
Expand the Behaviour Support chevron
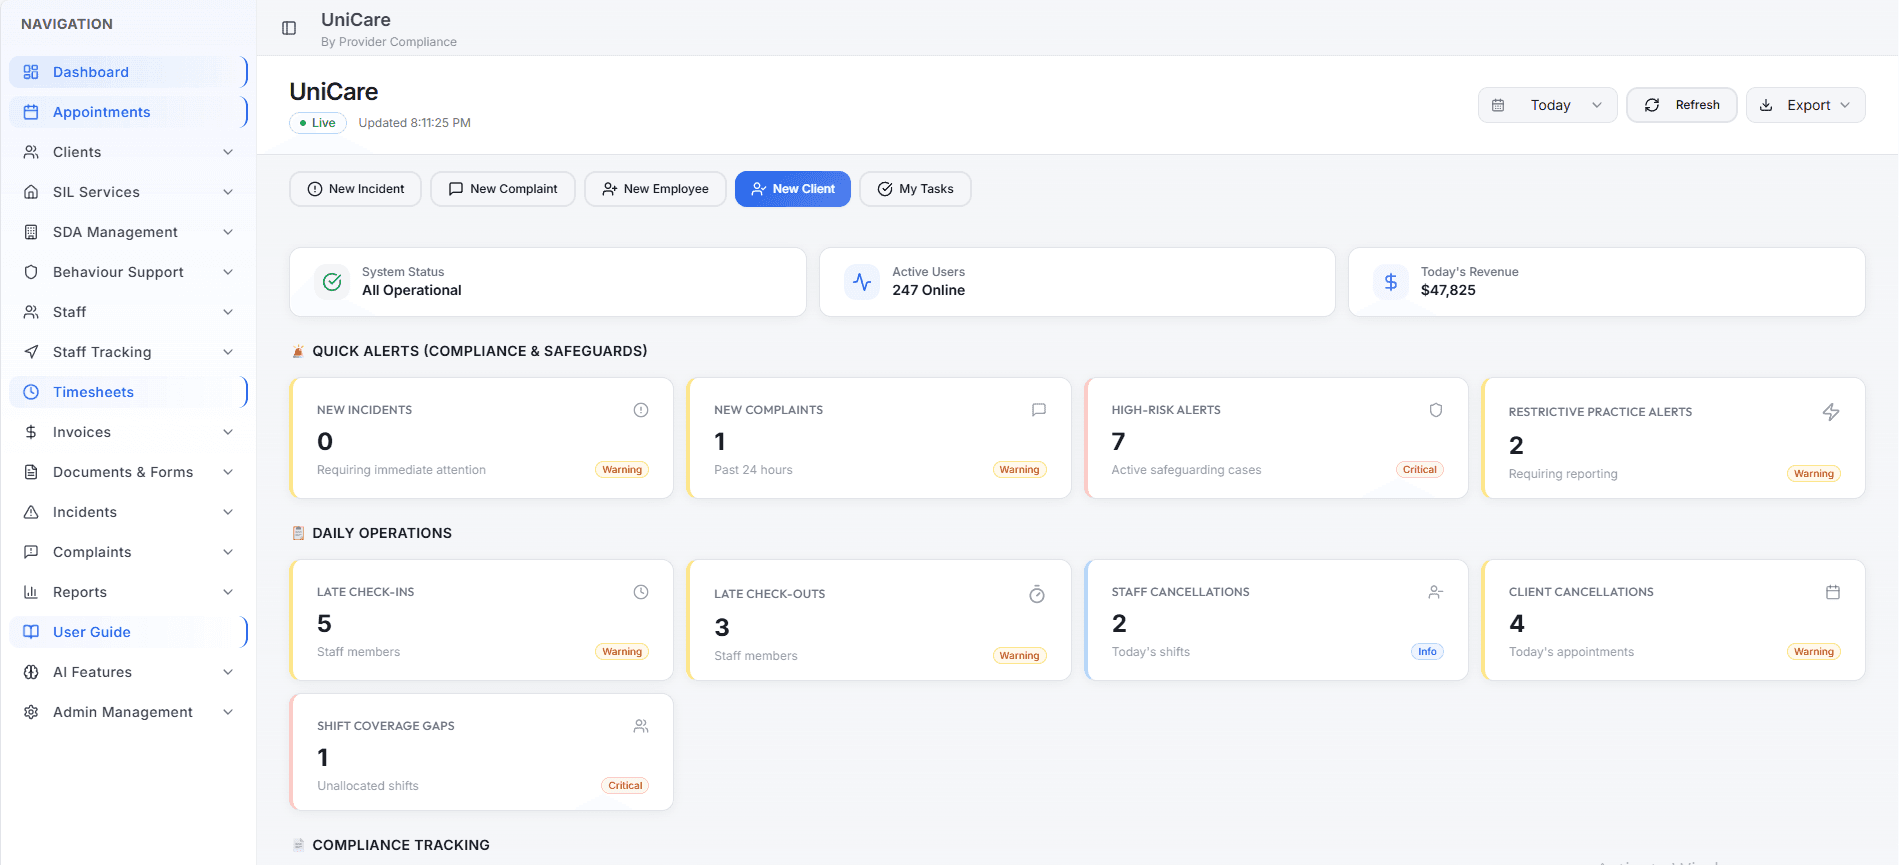(x=228, y=272)
